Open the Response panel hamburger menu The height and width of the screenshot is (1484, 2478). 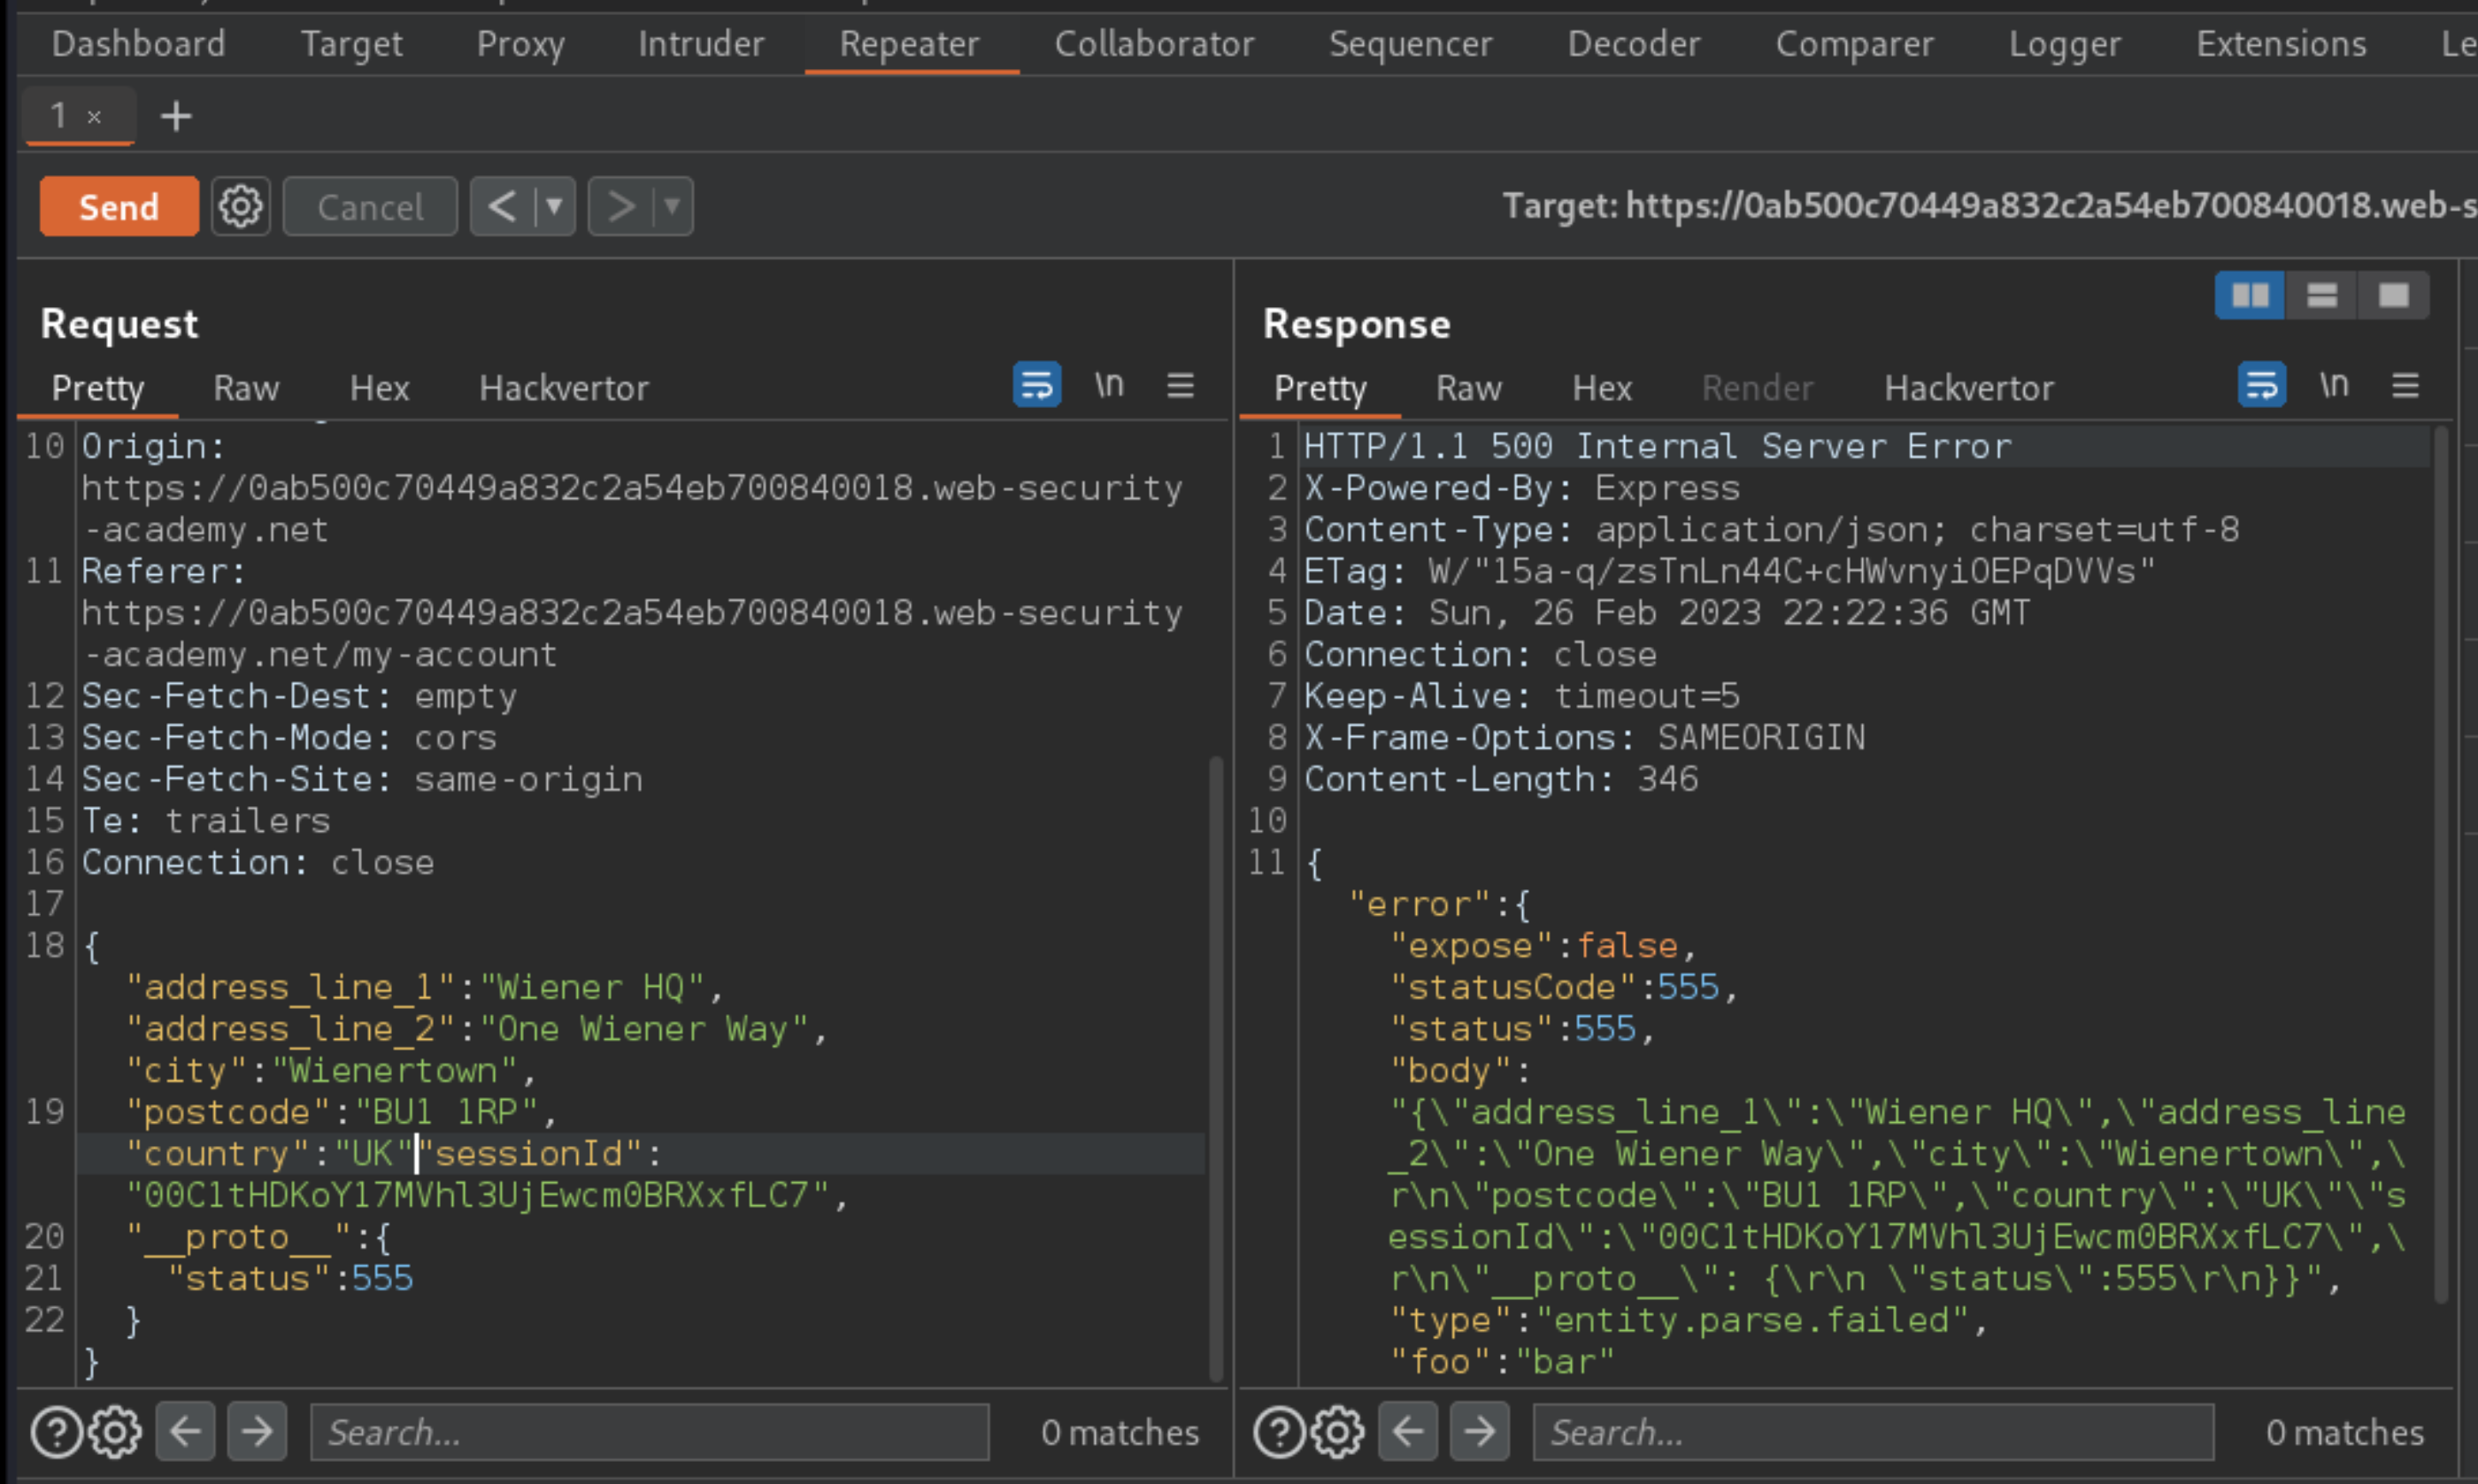click(2405, 385)
